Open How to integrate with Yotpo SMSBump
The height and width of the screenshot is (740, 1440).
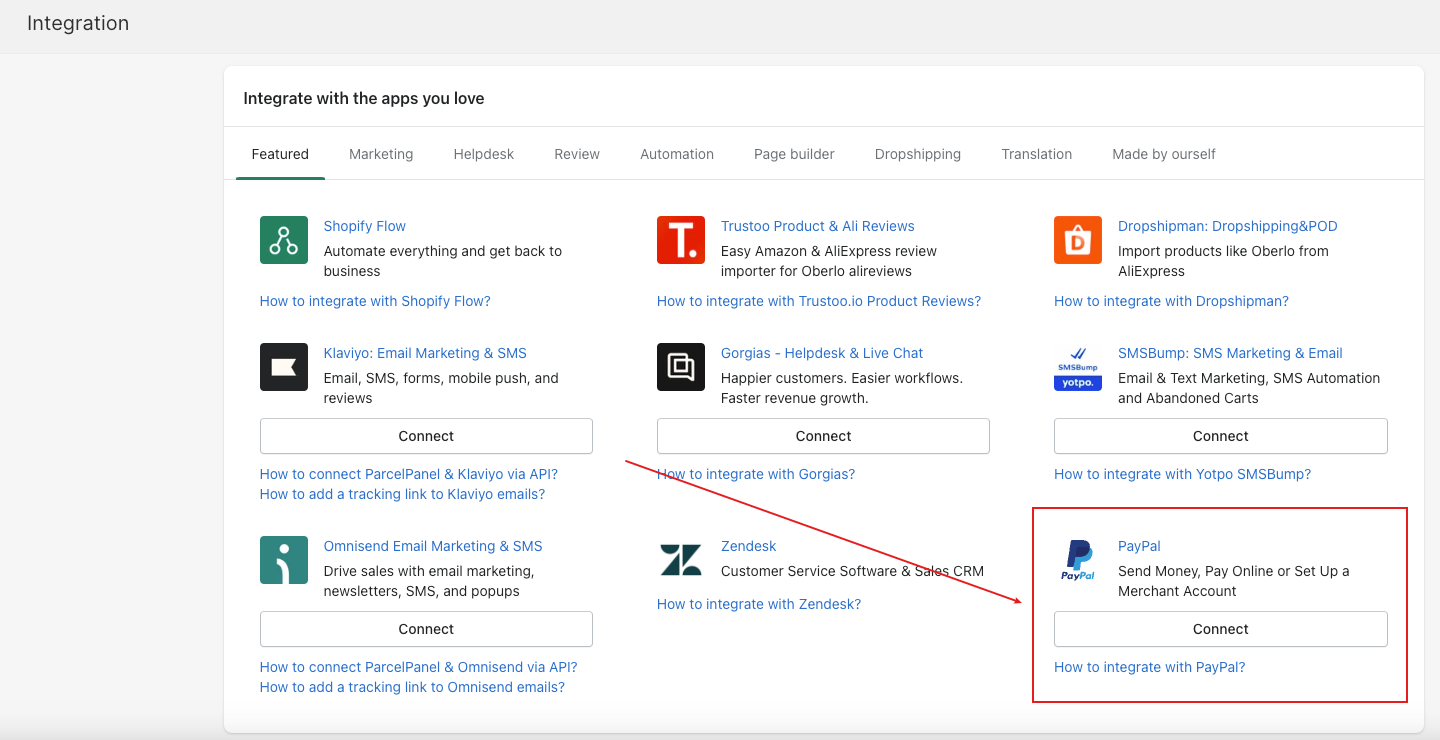point(1182,474)
